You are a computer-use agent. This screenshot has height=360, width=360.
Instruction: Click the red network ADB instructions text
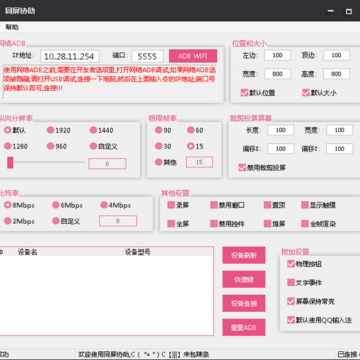tap(110, 79)
